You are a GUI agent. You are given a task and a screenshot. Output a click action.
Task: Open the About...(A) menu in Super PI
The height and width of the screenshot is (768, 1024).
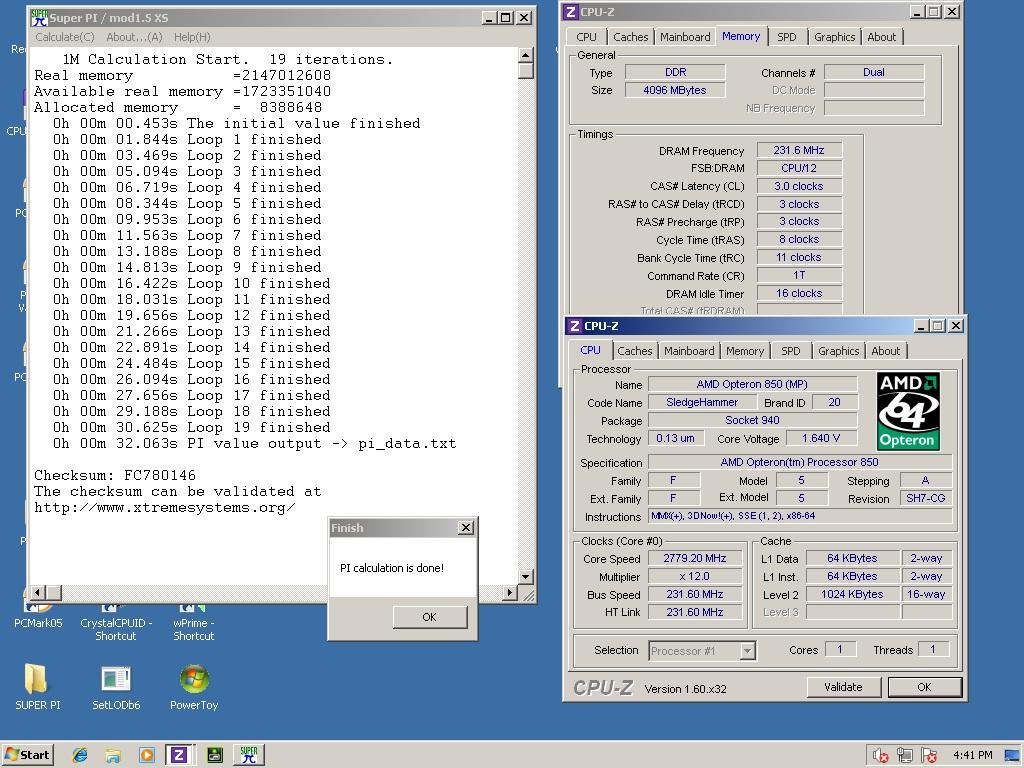(134, 37)
